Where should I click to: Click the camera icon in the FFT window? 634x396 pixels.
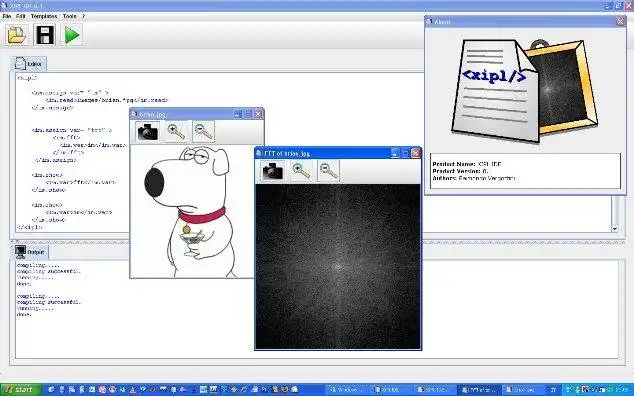(x=272, y=171)
